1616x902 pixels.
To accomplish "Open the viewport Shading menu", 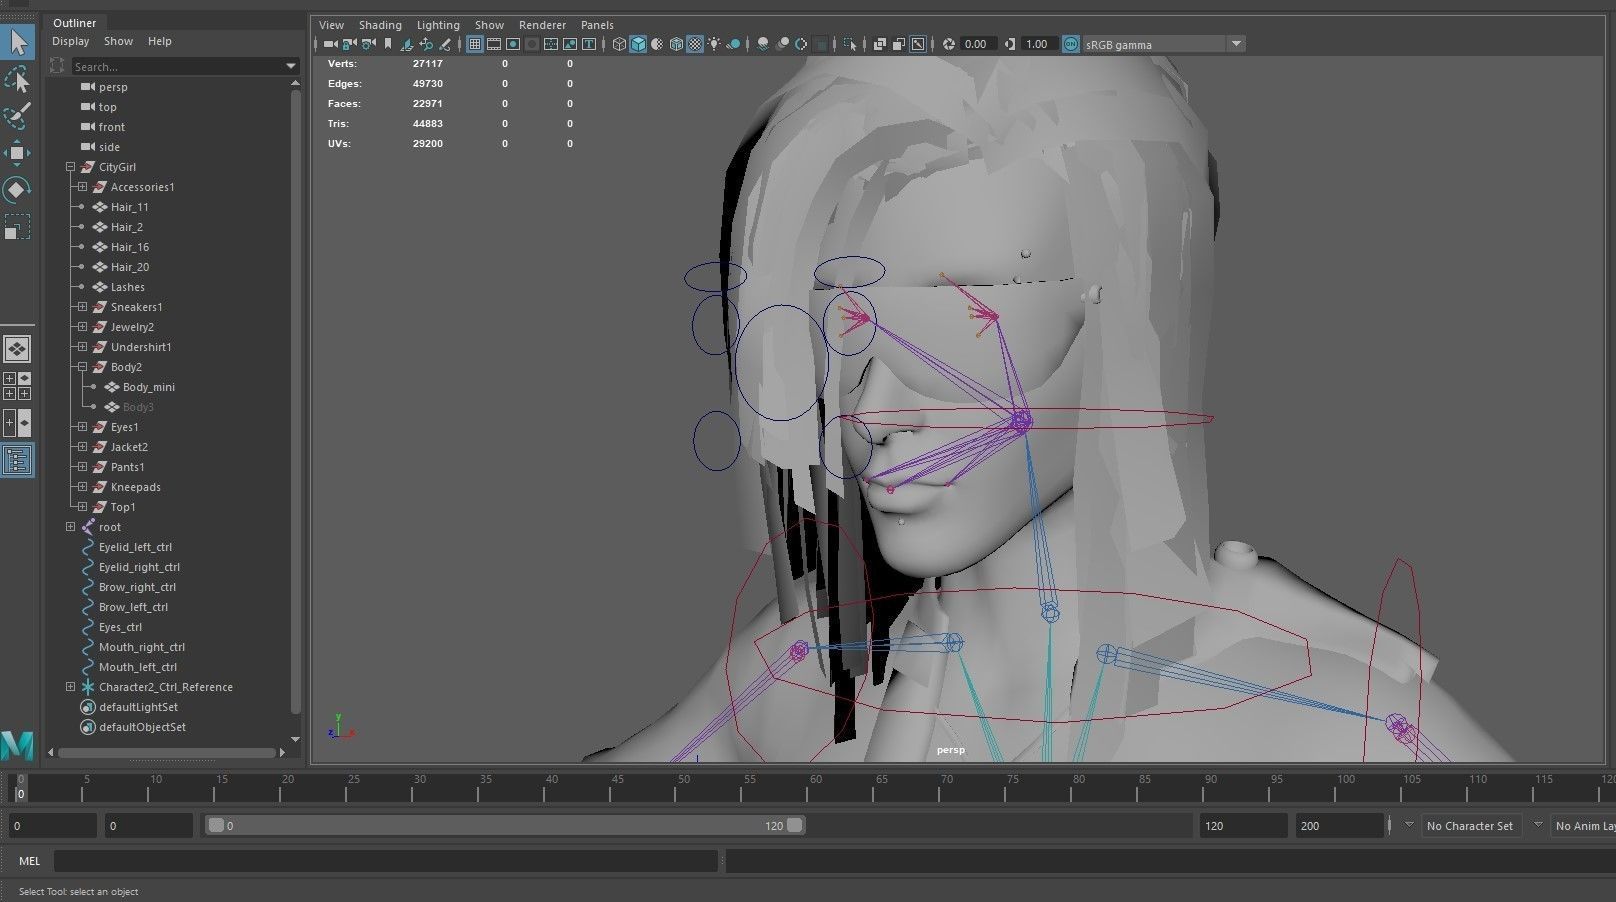I will pos(380,25).
